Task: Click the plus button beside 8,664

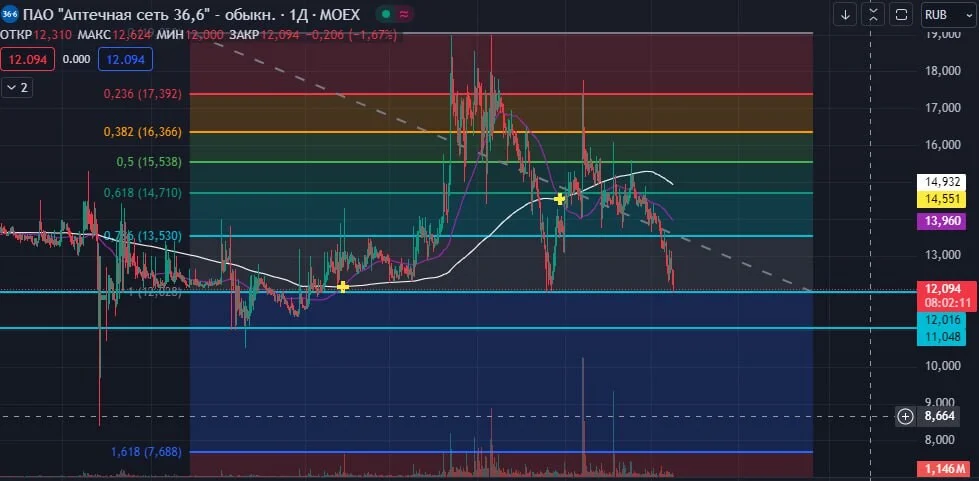Action: 905,416
